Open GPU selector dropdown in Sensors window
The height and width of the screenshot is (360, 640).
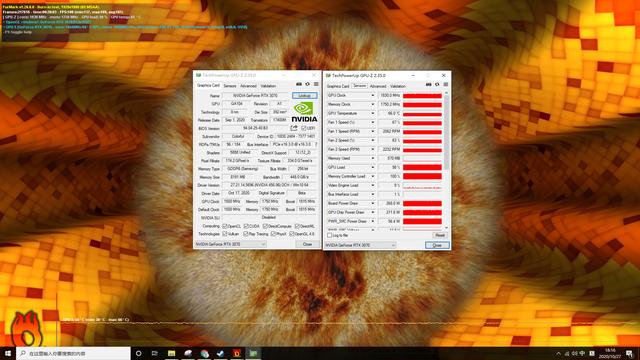[360, 245]
